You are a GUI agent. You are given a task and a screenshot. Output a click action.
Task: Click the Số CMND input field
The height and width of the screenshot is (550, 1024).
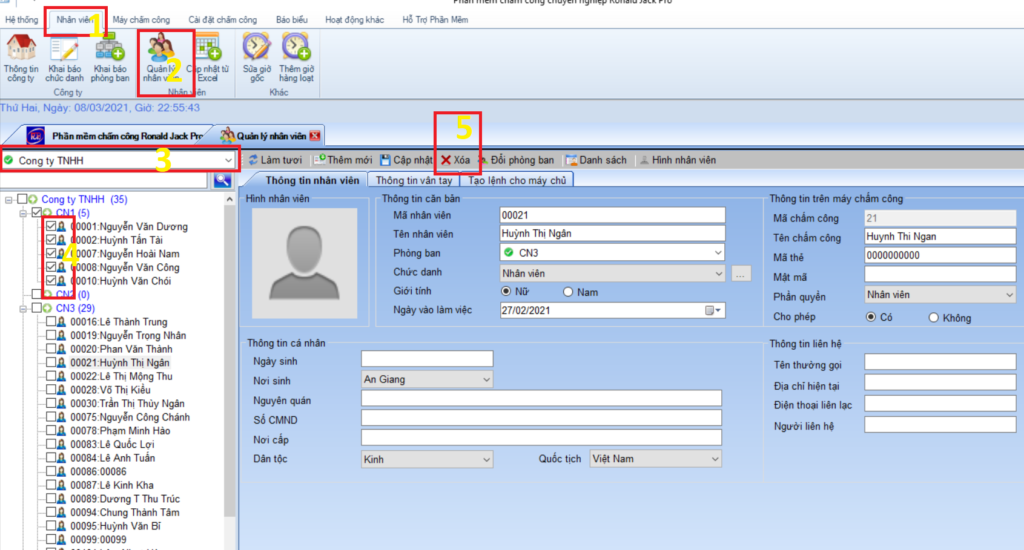pyautogui.click(x=541, y=418)
